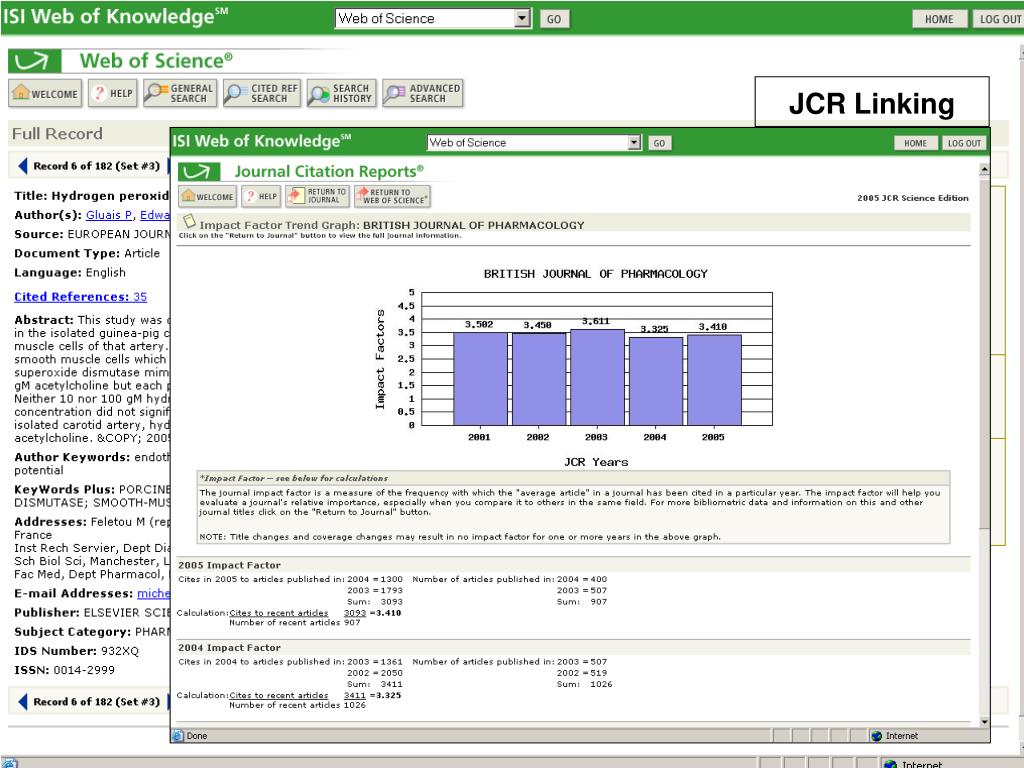Click the e-mail address link
1024x768 pixels.
click(153, 593)
